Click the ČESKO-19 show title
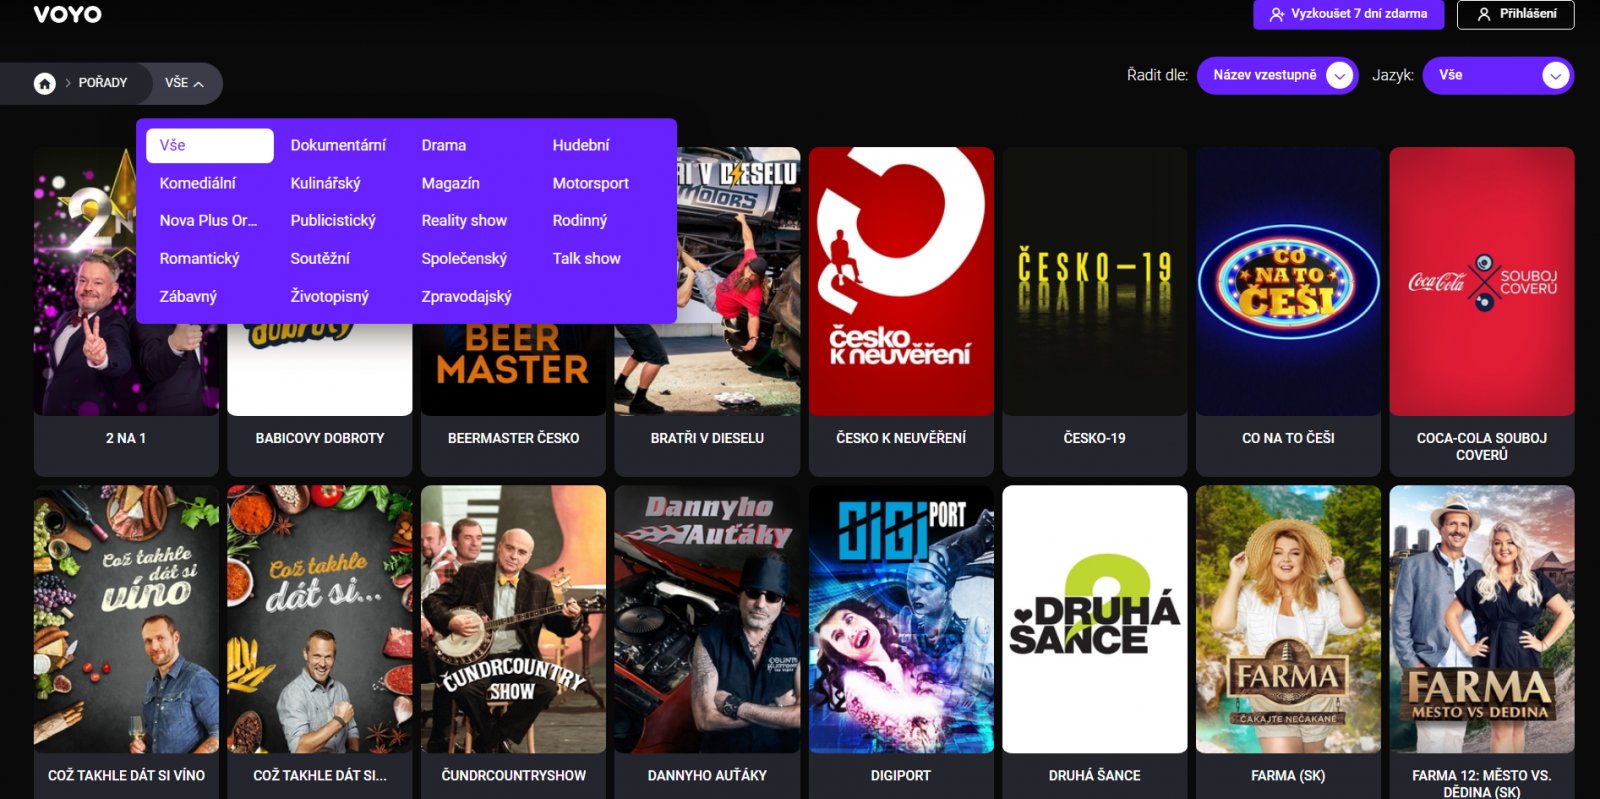 coord(1094,438)
